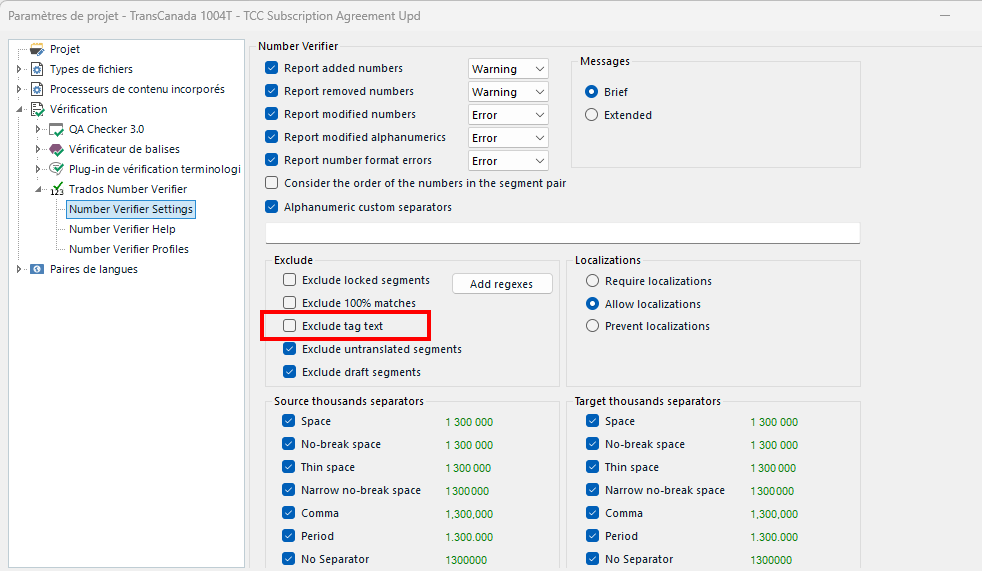Click the Processeurs de contenu incorporés icon
This screenshot has width=982, height=571.
(37, 90)
